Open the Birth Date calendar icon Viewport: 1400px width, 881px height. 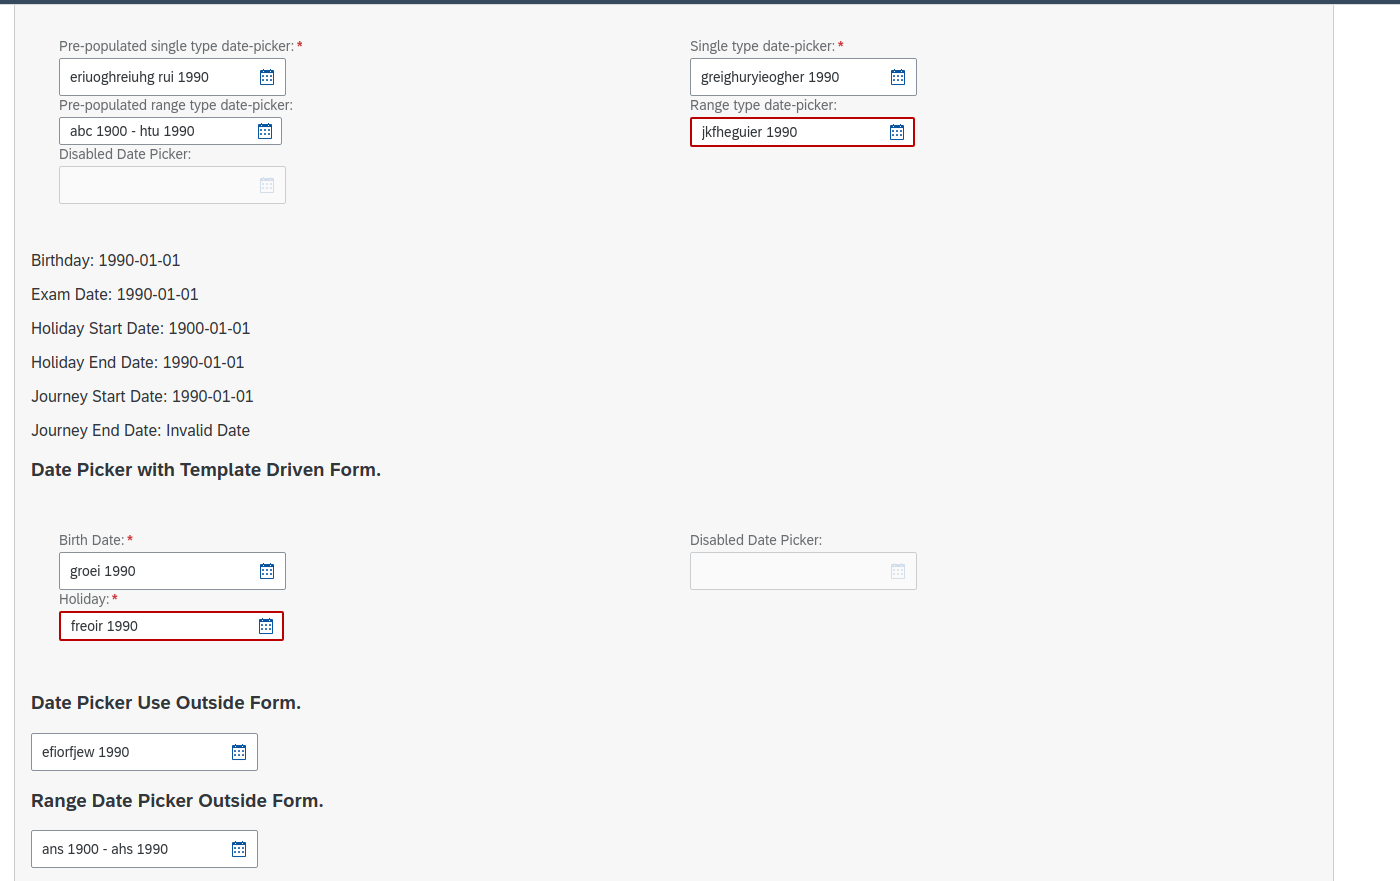266,570
